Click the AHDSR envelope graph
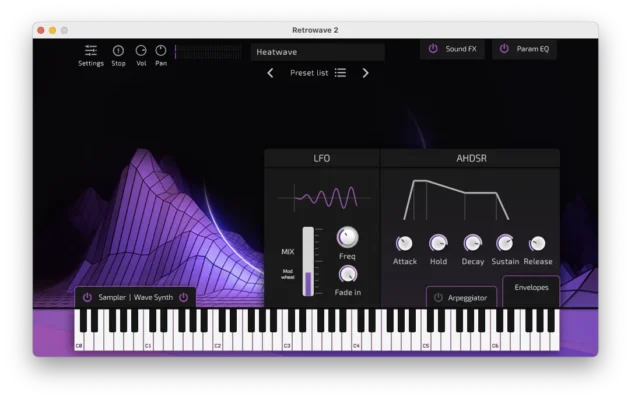 coord(456,200)
